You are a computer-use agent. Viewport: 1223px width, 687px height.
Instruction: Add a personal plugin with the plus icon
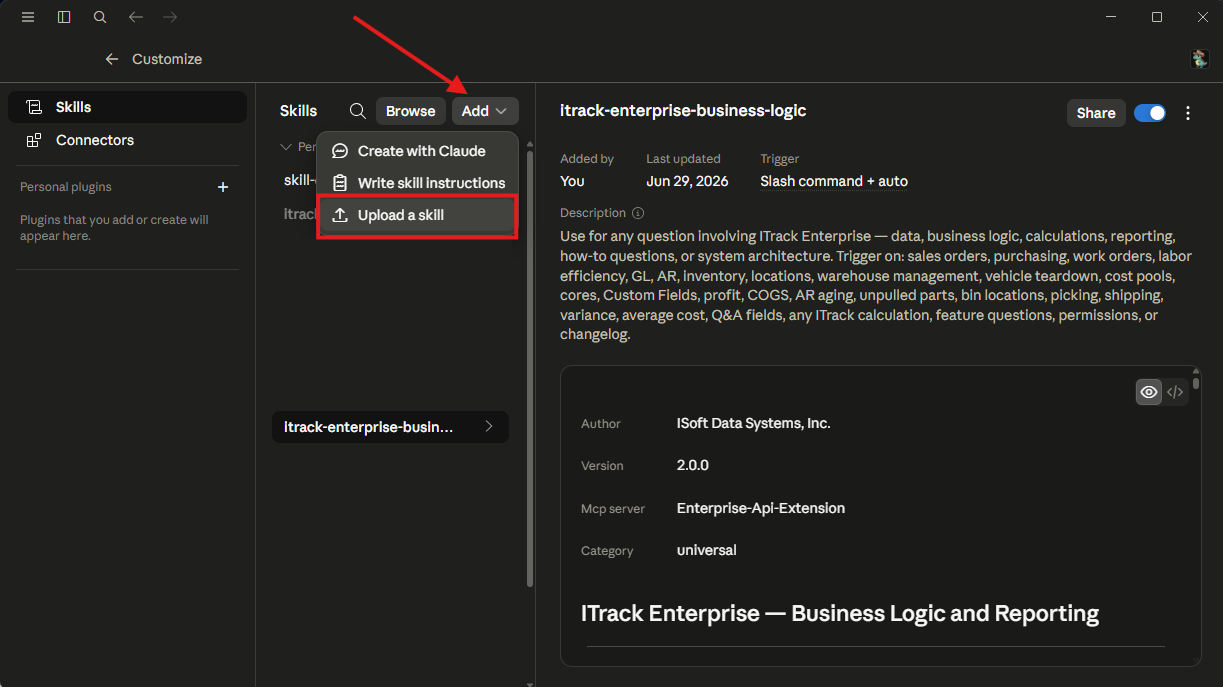coord(223,187)
